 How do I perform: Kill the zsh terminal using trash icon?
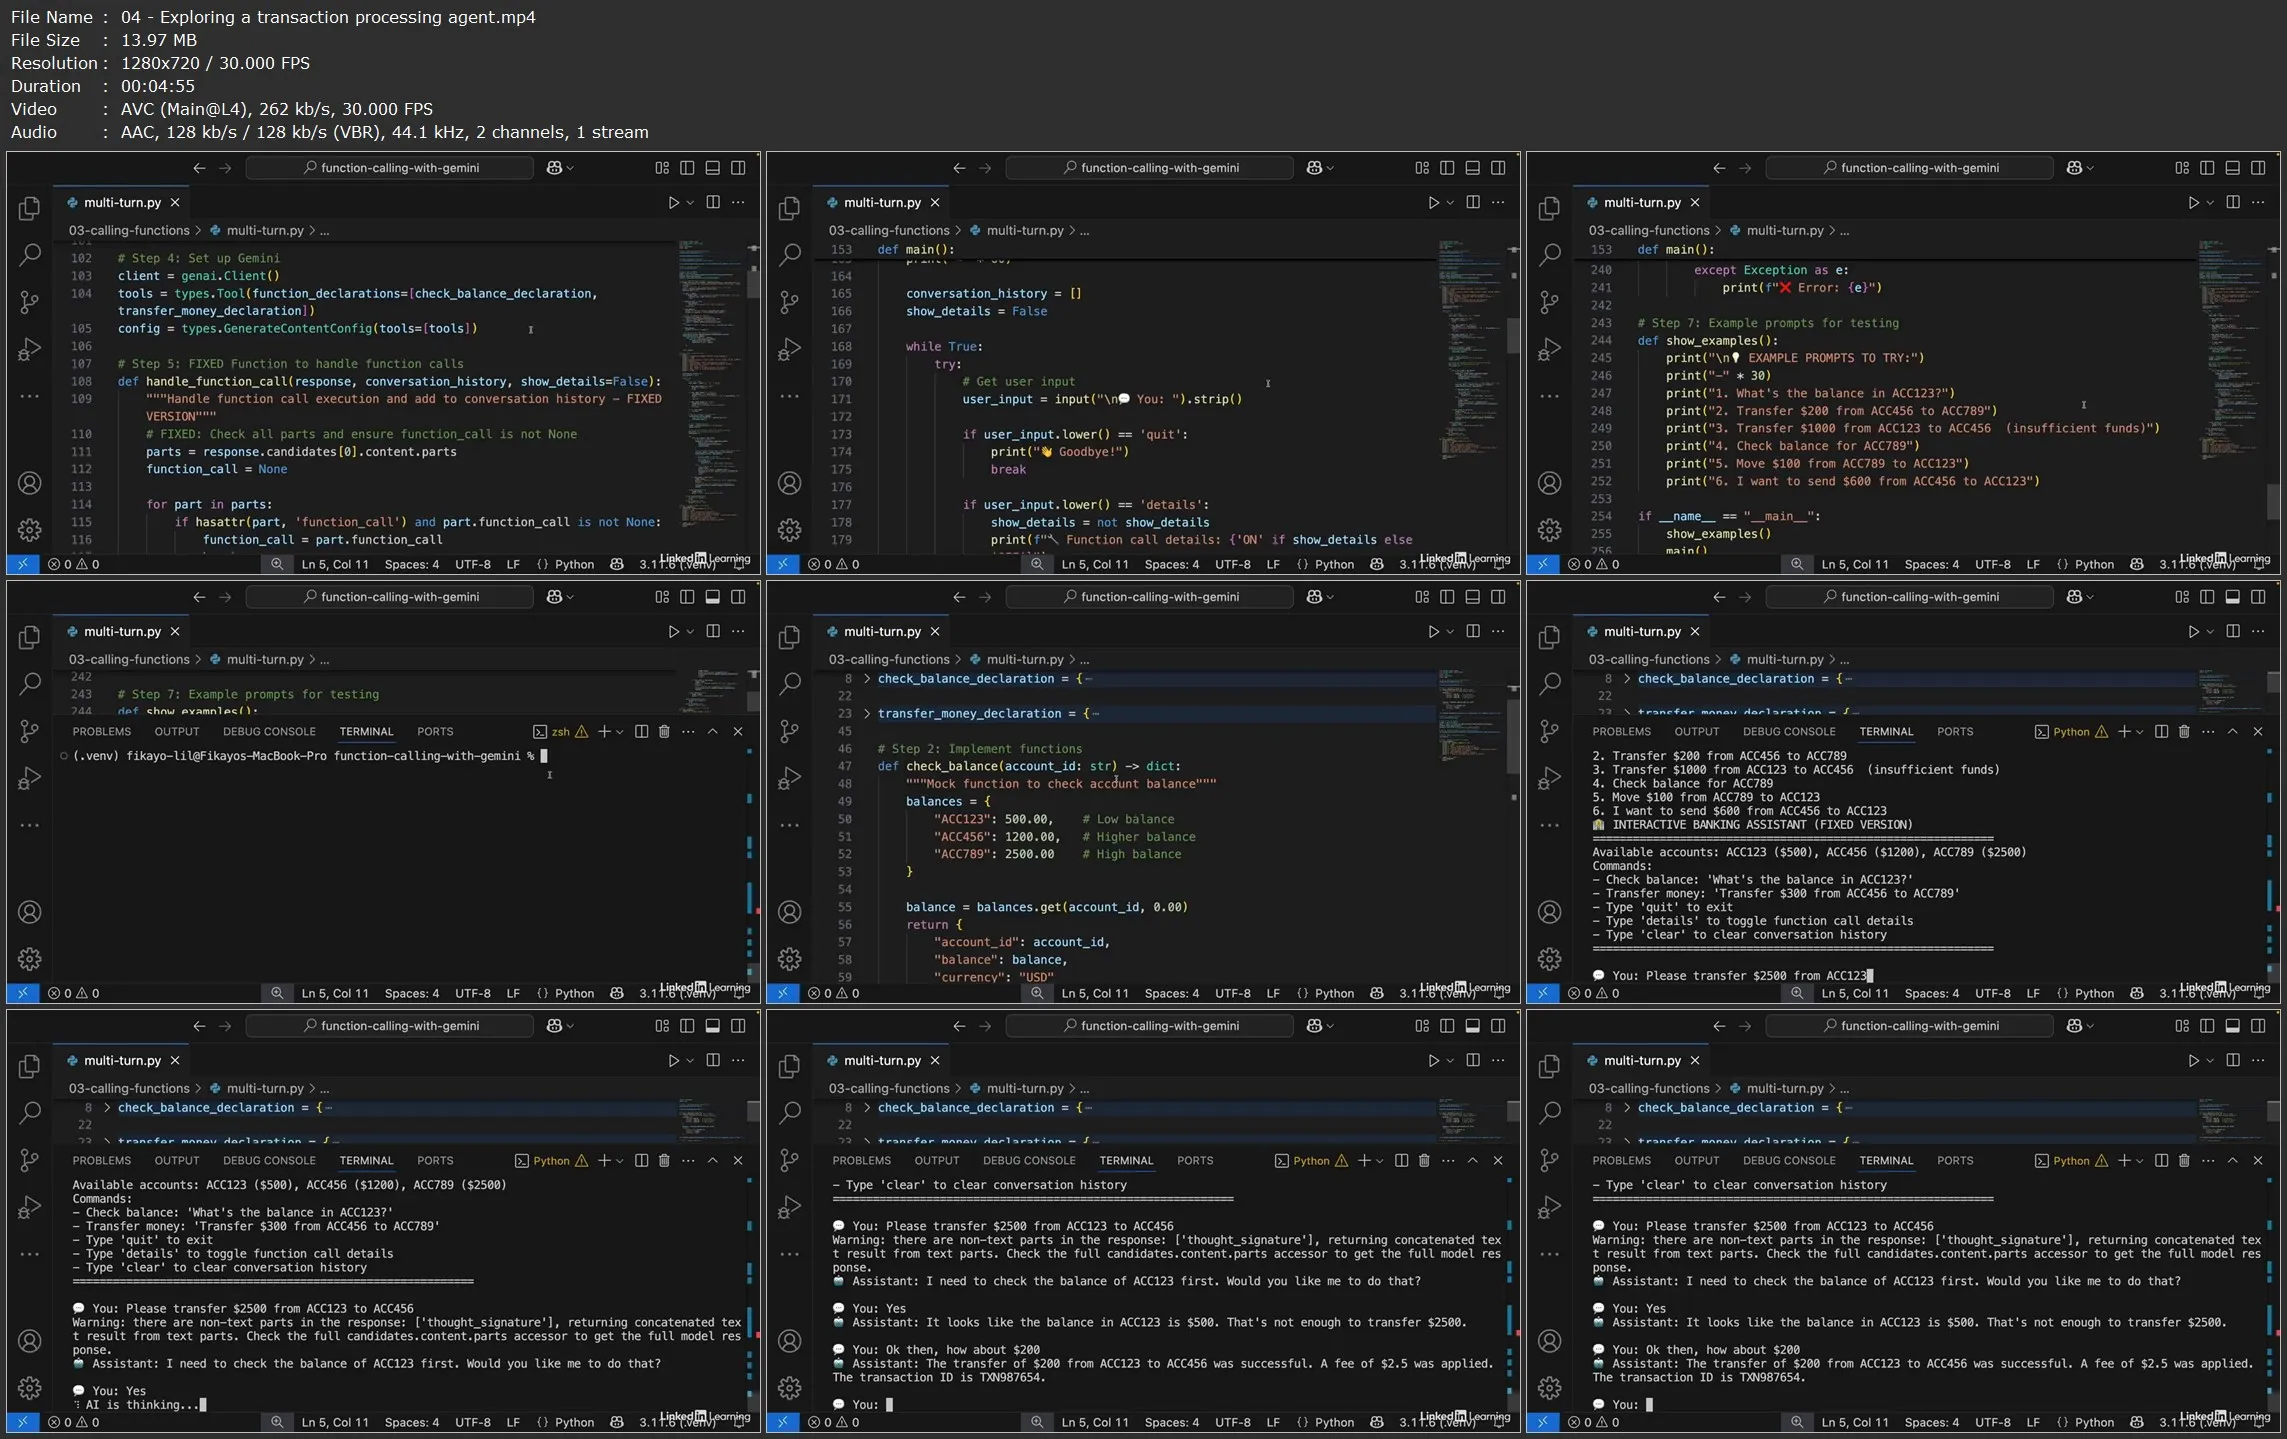(664, 731)
